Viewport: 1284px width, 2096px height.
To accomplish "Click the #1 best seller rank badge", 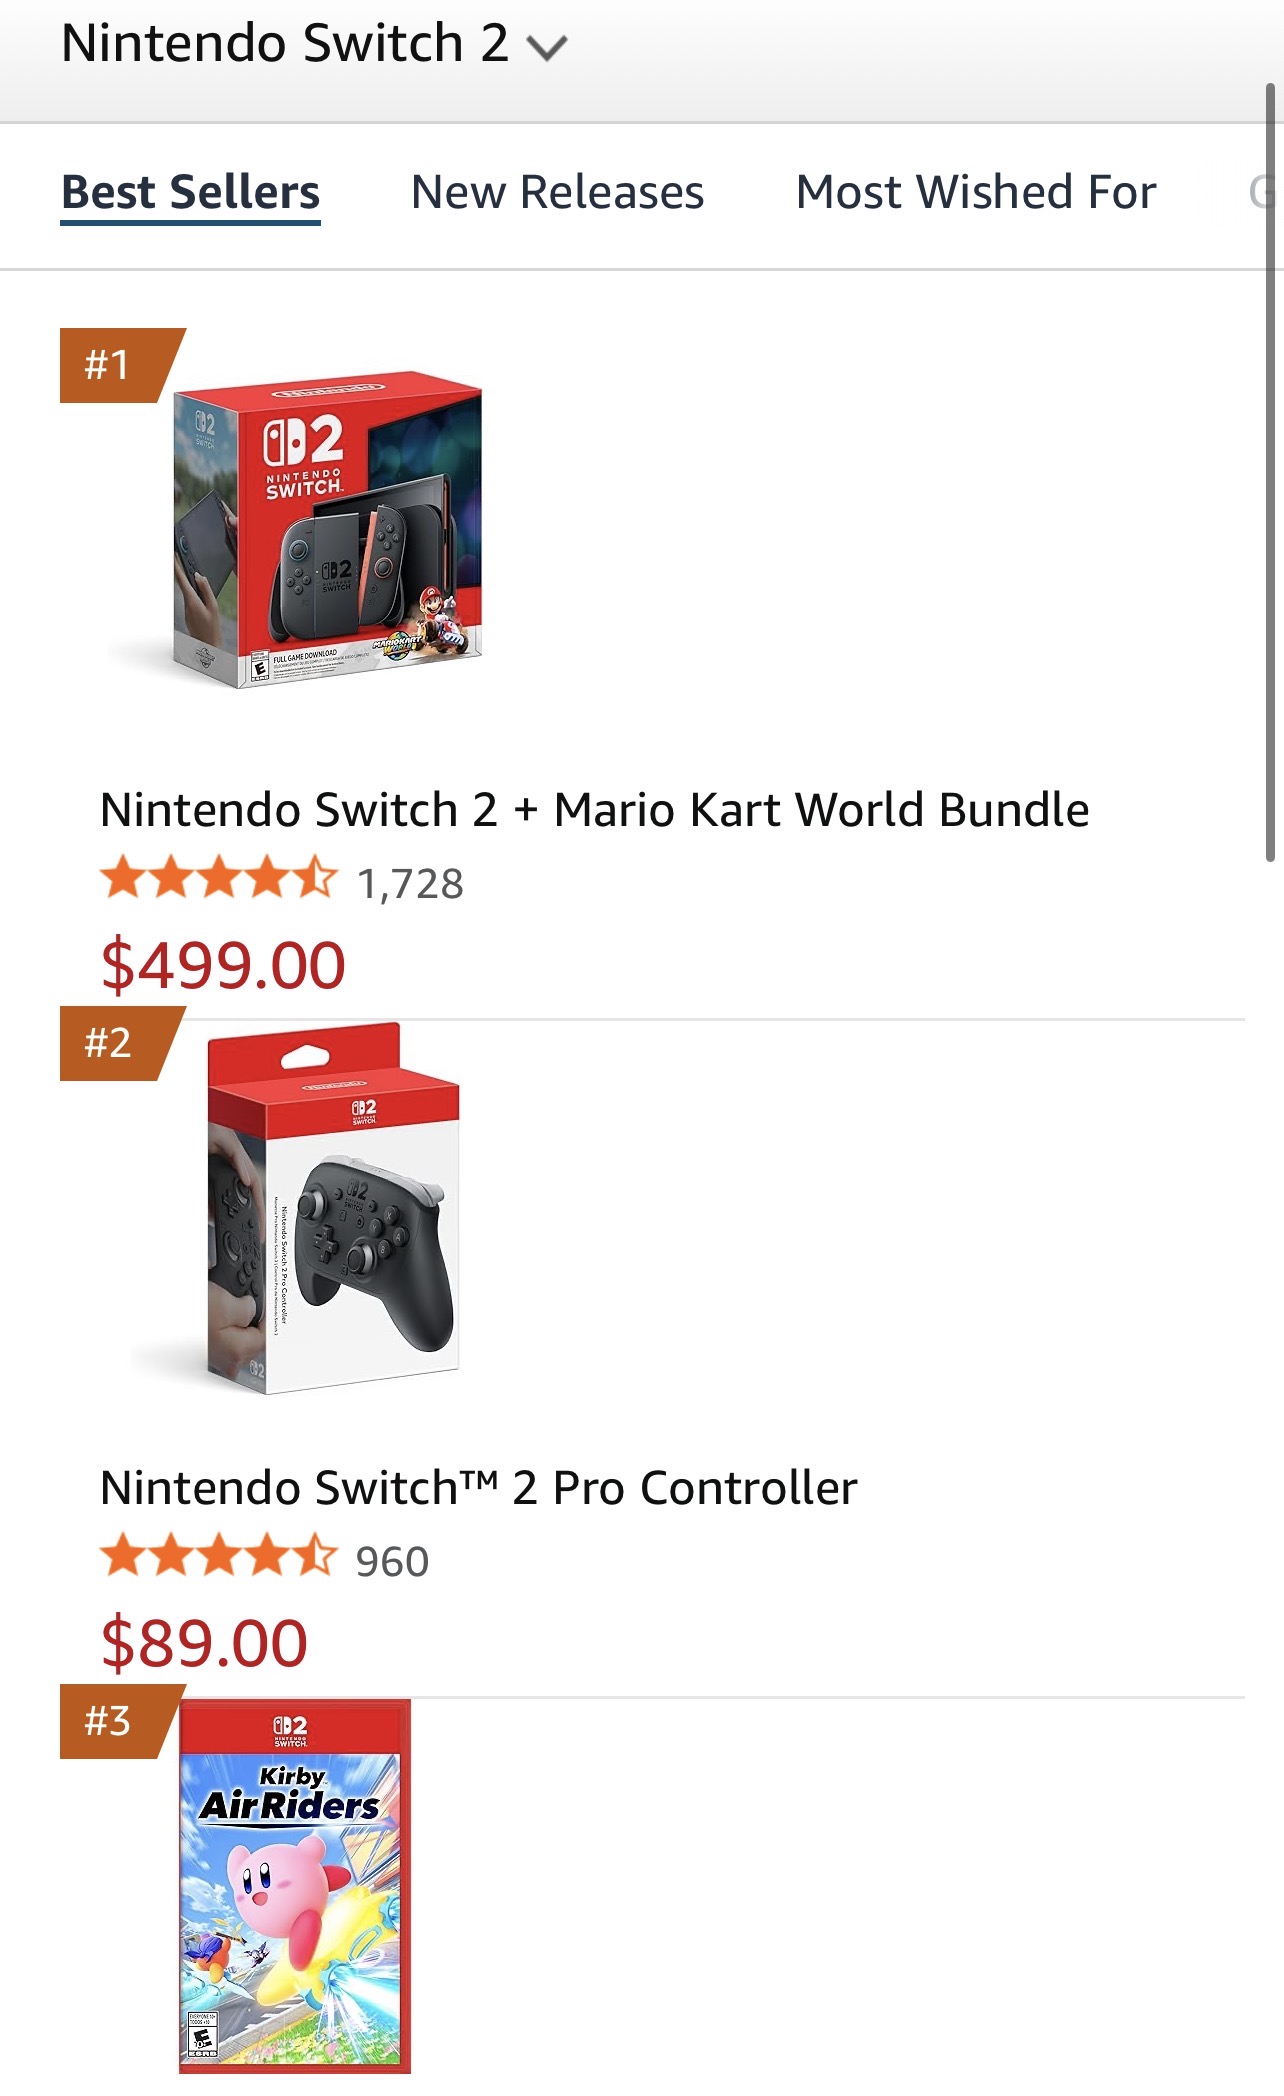I will pyautogui.click(x=109, y=365).
